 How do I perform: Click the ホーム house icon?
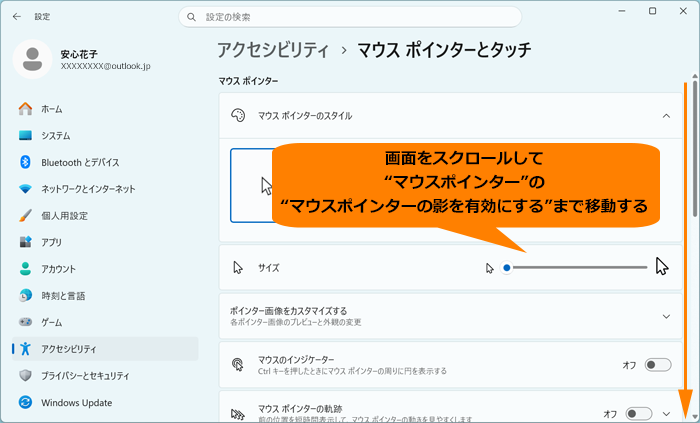[x=25, y=108]
